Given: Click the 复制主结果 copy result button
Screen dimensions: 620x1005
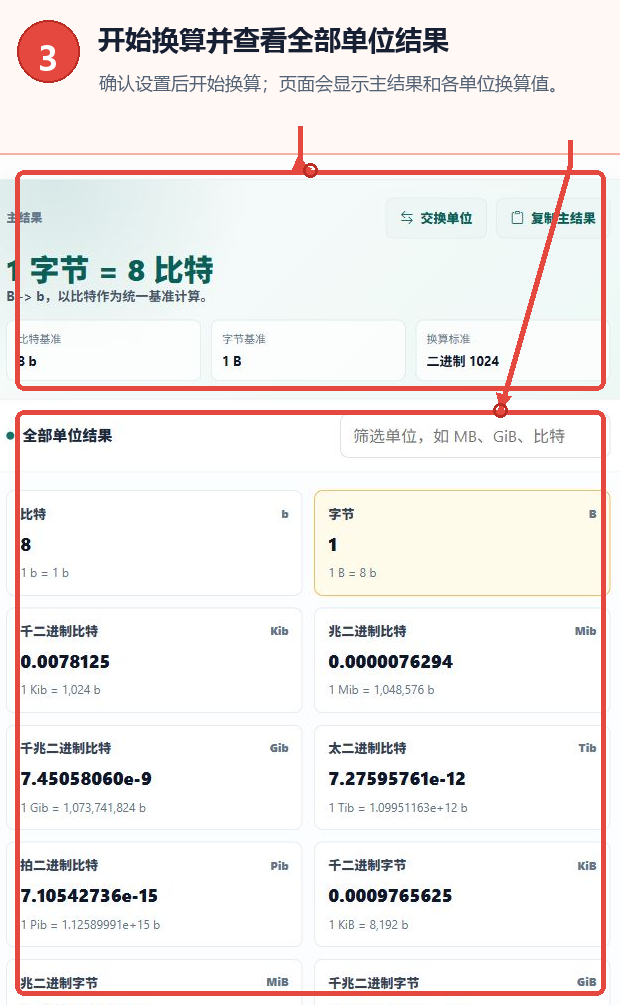Looking at the screenshot, I should point(554,218).
